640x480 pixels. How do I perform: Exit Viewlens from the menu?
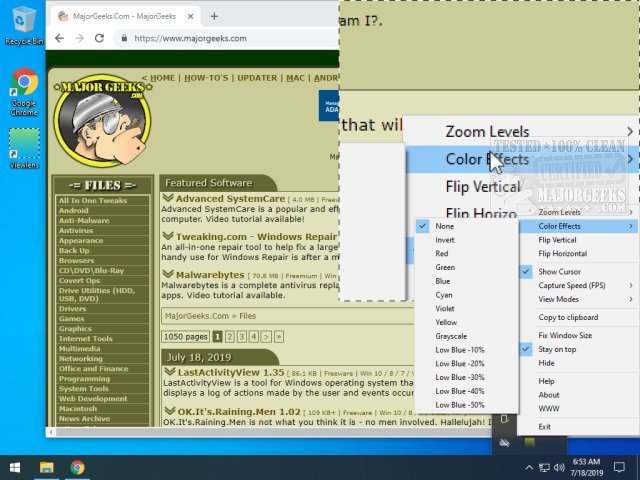(x=579, y=427)
